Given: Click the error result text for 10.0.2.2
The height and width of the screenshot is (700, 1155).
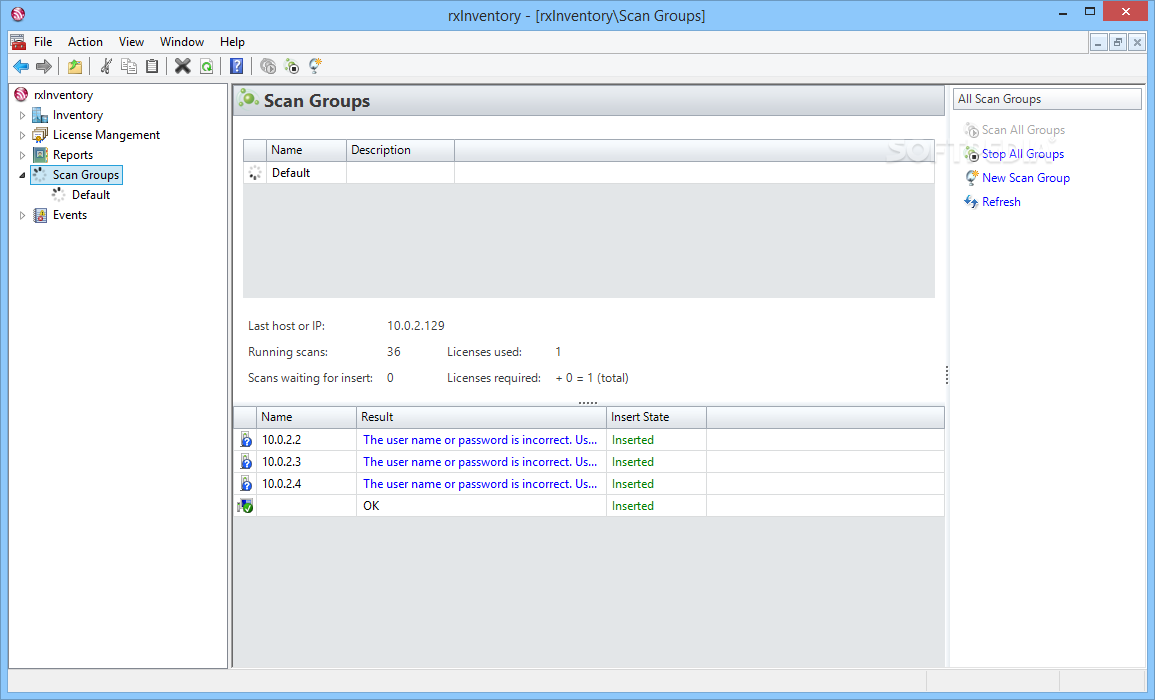Looking at the screenshot, I should point(480,440).
